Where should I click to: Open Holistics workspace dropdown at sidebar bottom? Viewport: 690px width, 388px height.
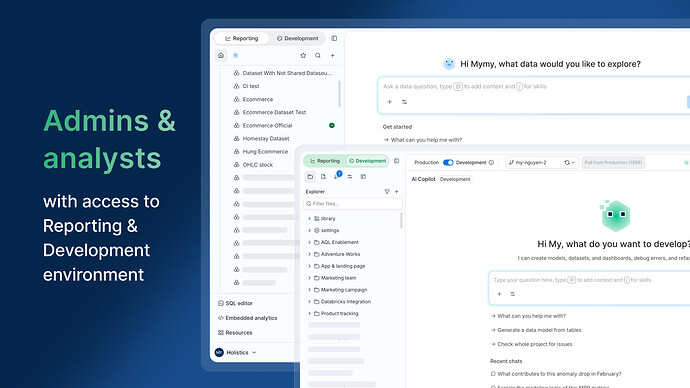235,352
